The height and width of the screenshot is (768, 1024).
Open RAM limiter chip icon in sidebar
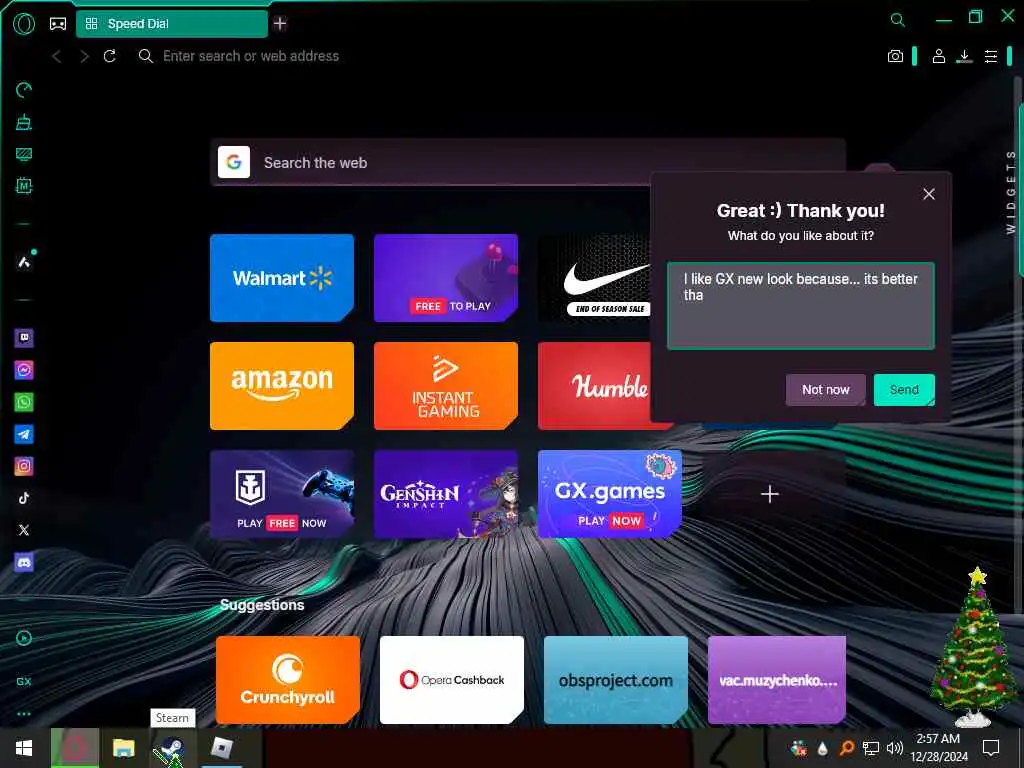(24, 186)
